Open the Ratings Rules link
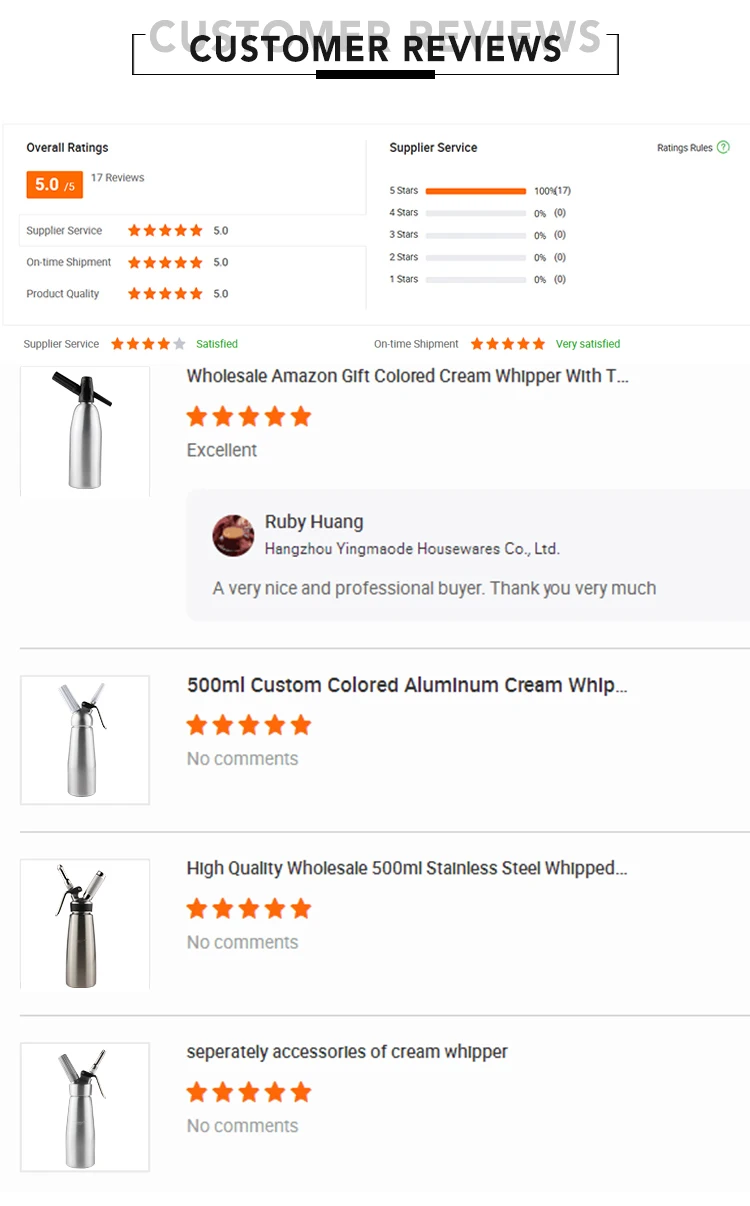The height and width of the screenshot is (1206, 750). coord(685,148)
